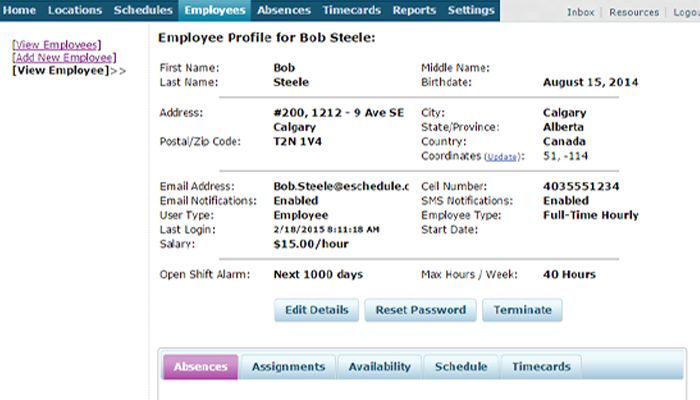Open the Schedule tab below profile

click(461, 367)
